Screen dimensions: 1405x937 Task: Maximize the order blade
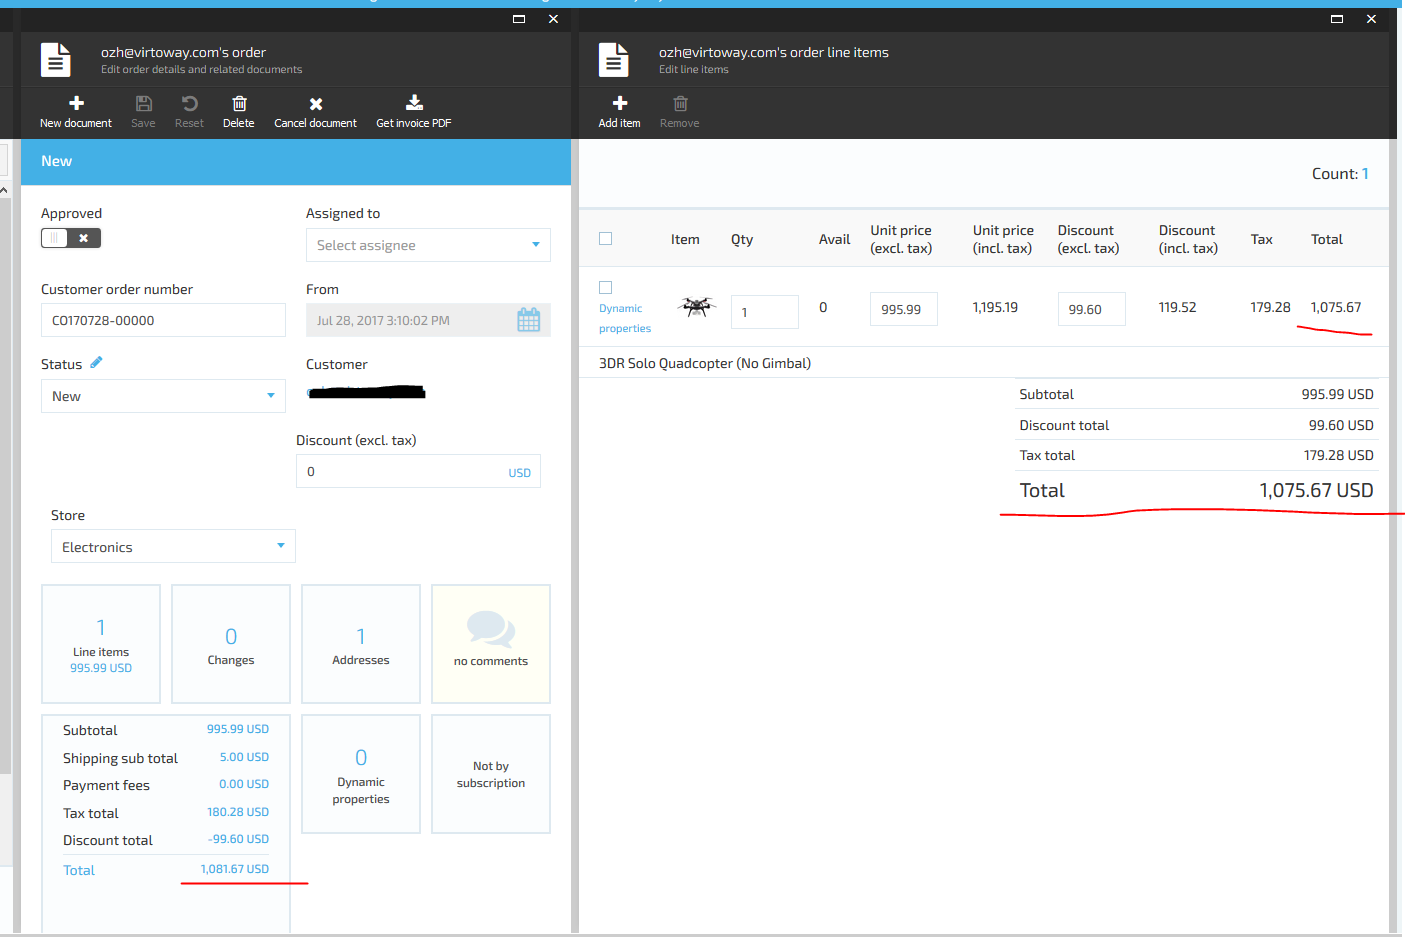pos(519,19)
